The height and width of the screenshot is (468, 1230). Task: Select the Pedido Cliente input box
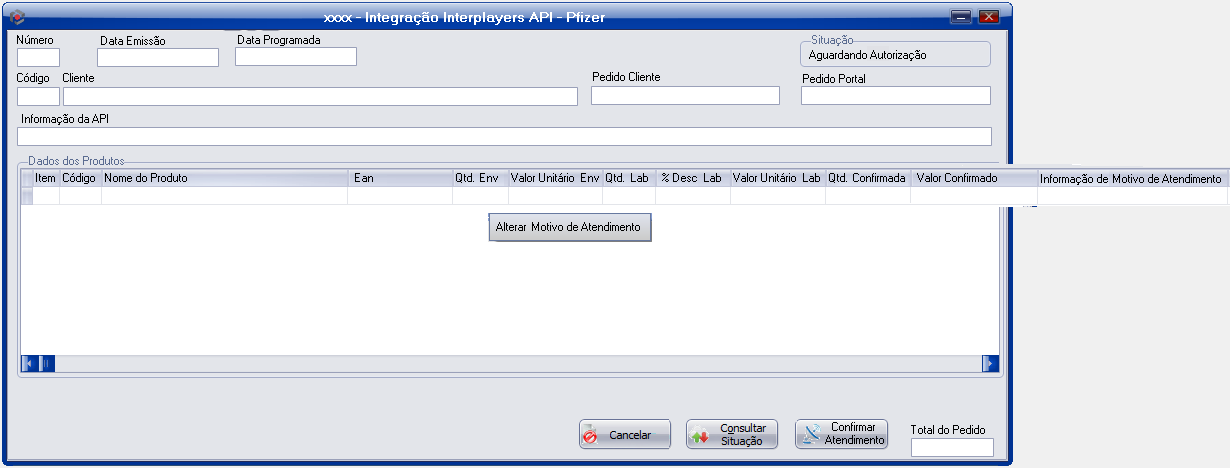pos(685,95)
